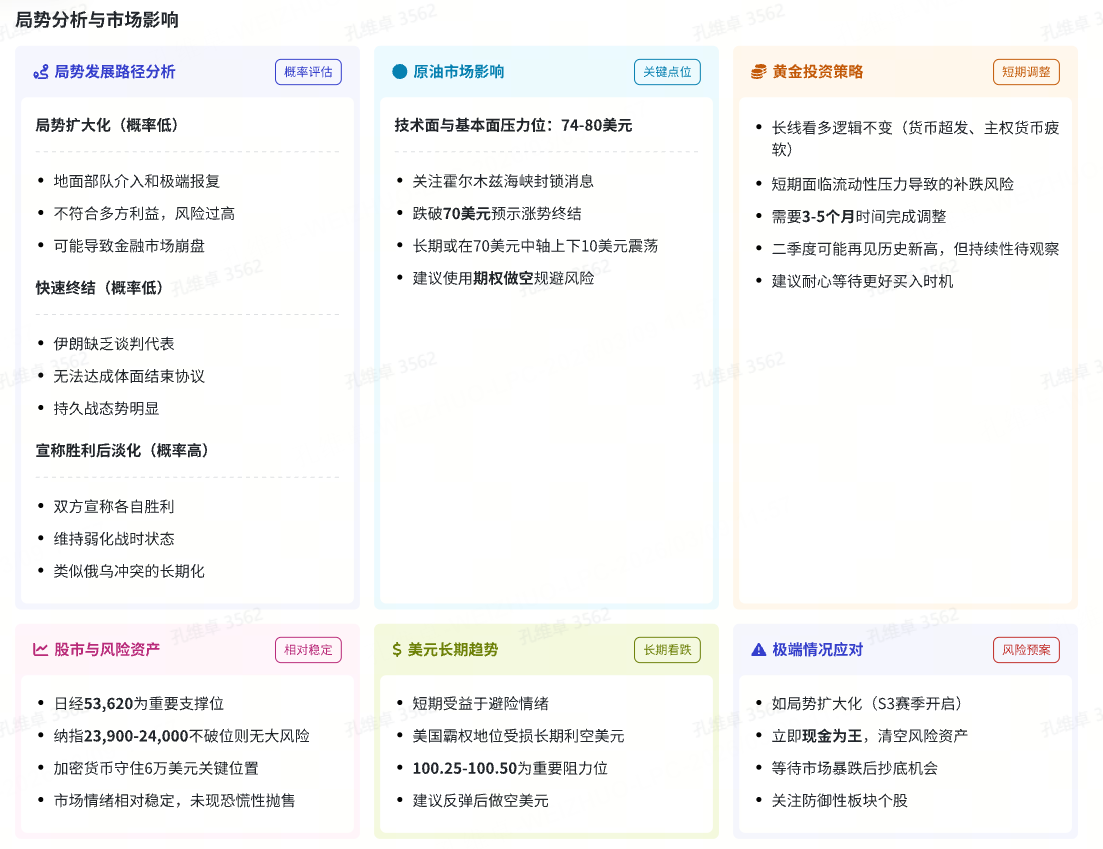The width and height of the screenshot is (1103, 849).
Task: Click the blue circle icon beside 原油市场影响
Action: coord(400,72)
